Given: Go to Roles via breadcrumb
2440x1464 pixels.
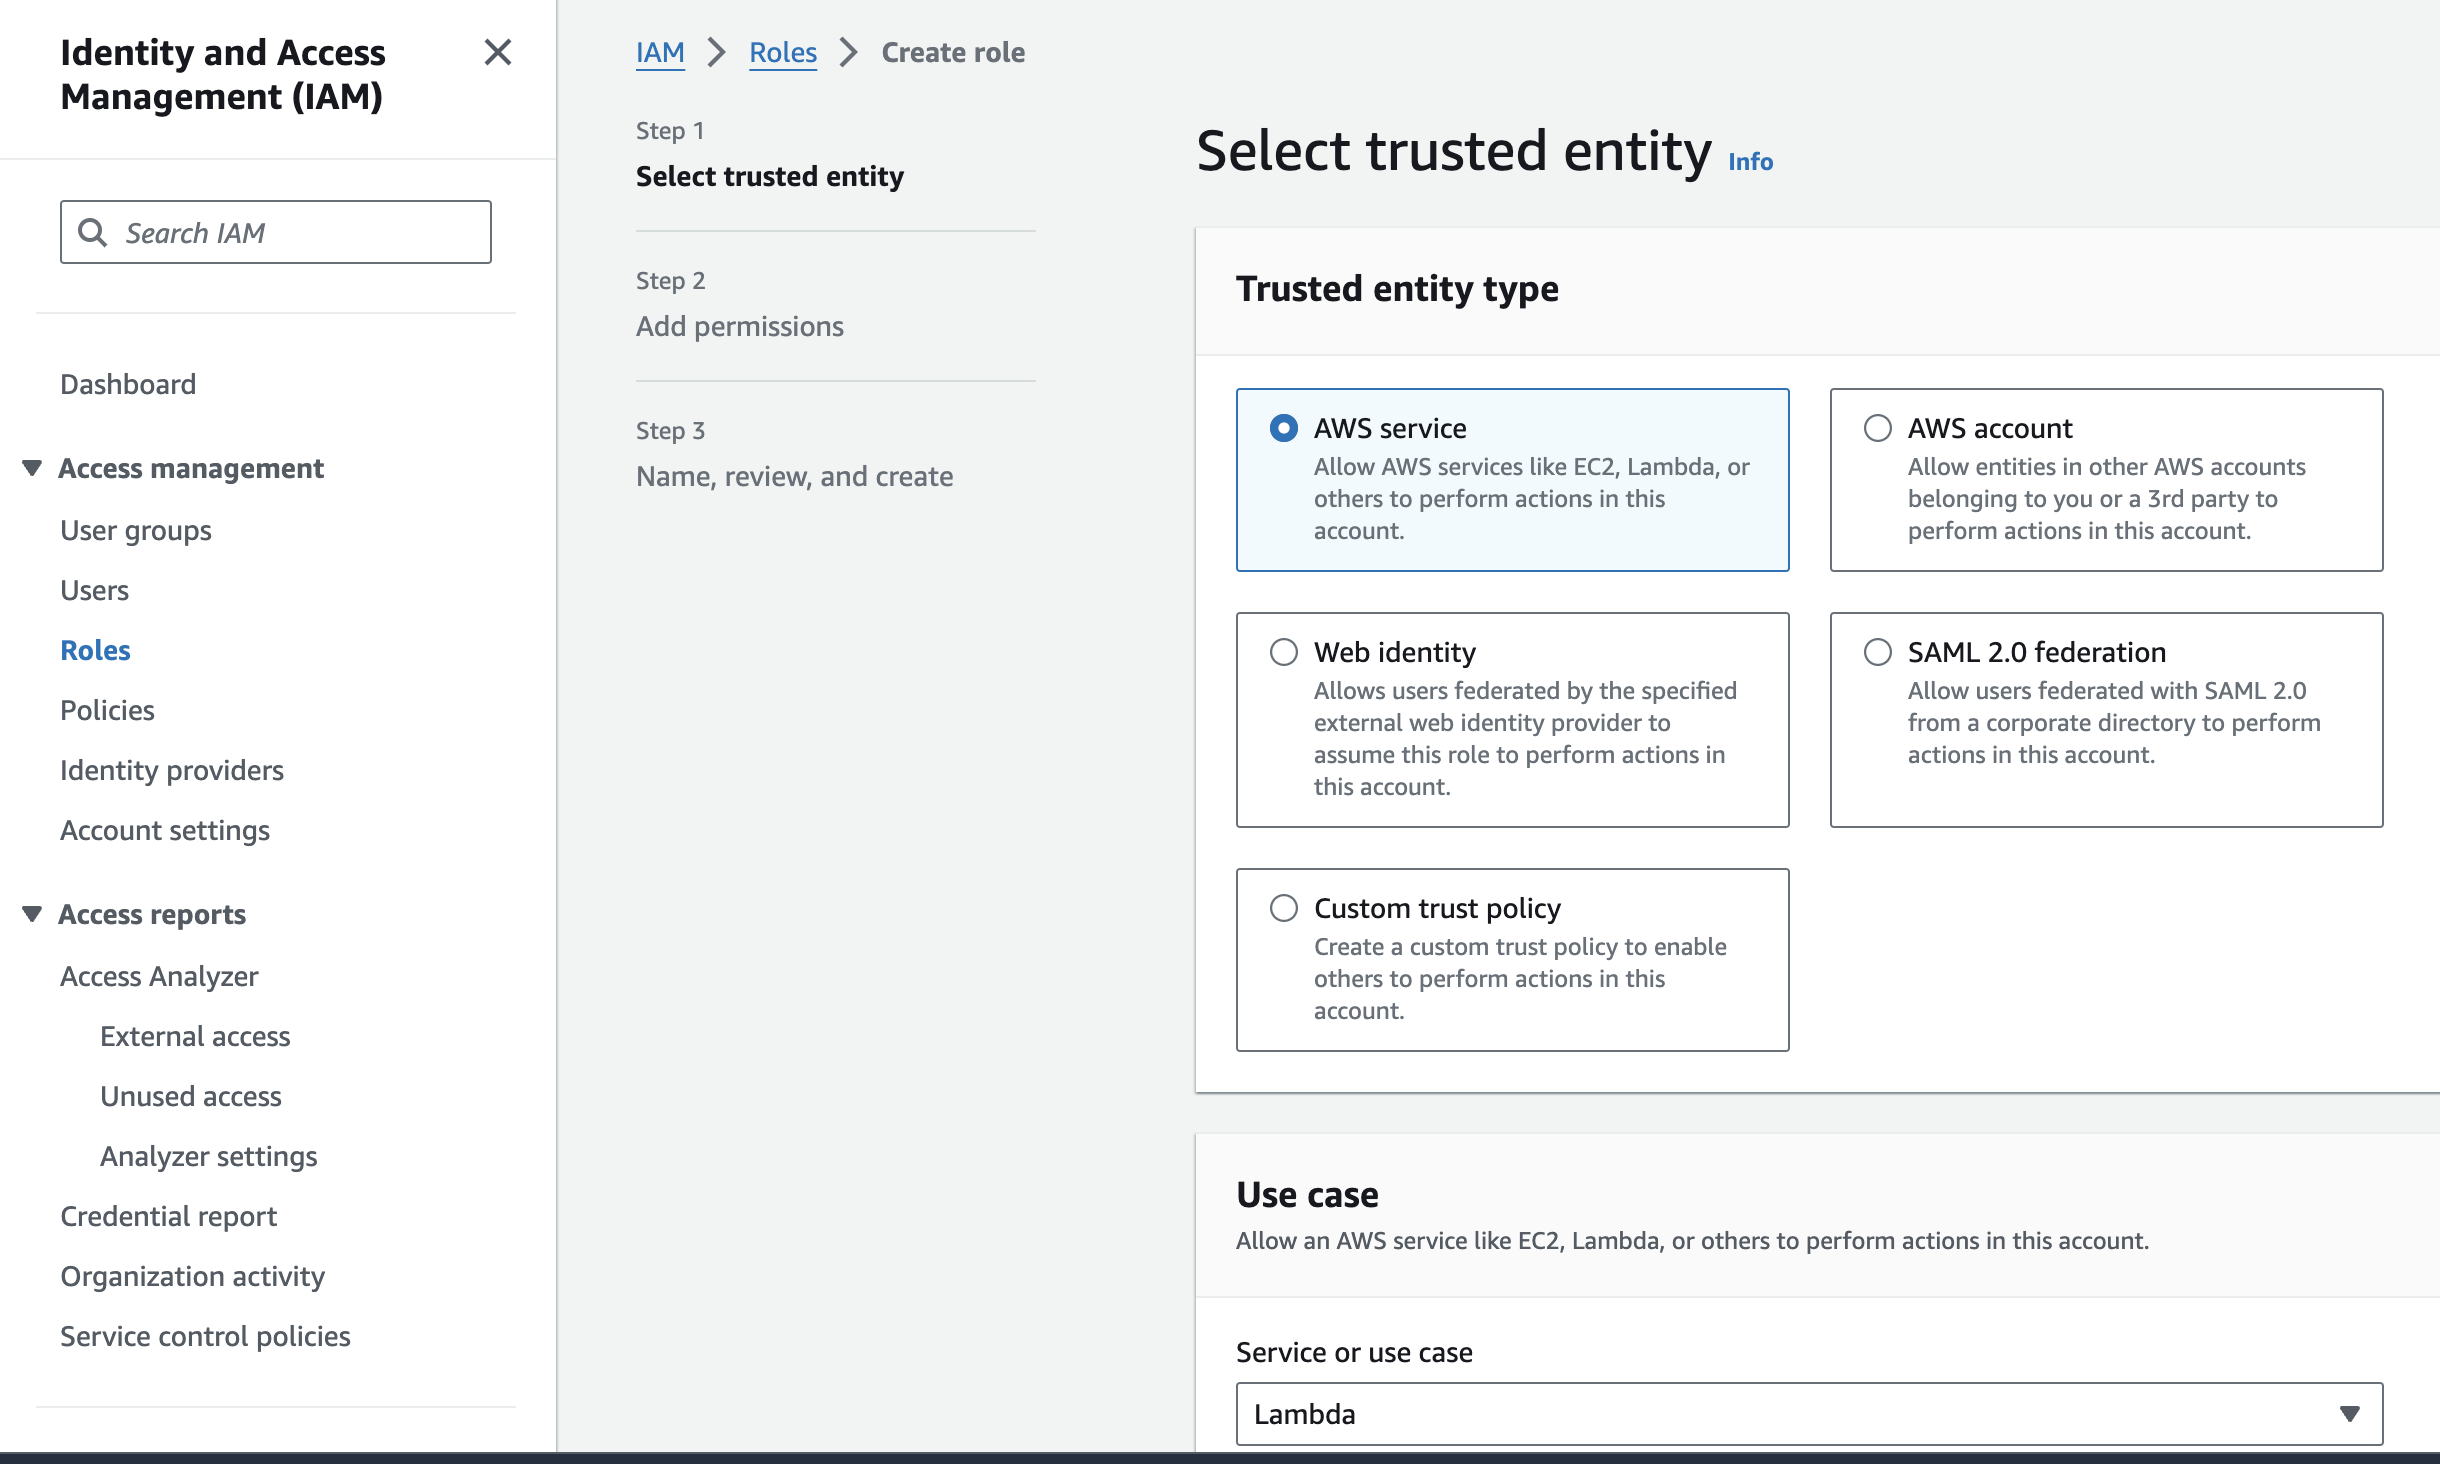Looking at the screenshot, I should click(783, 52).
